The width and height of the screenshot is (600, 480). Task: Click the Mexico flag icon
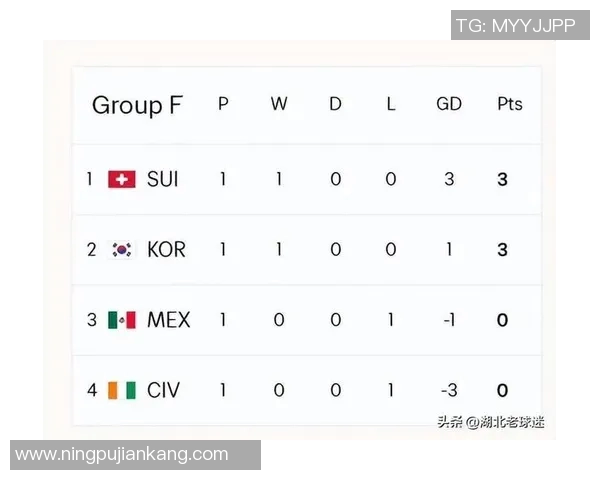pyautogui.click(x=122, y=320)
